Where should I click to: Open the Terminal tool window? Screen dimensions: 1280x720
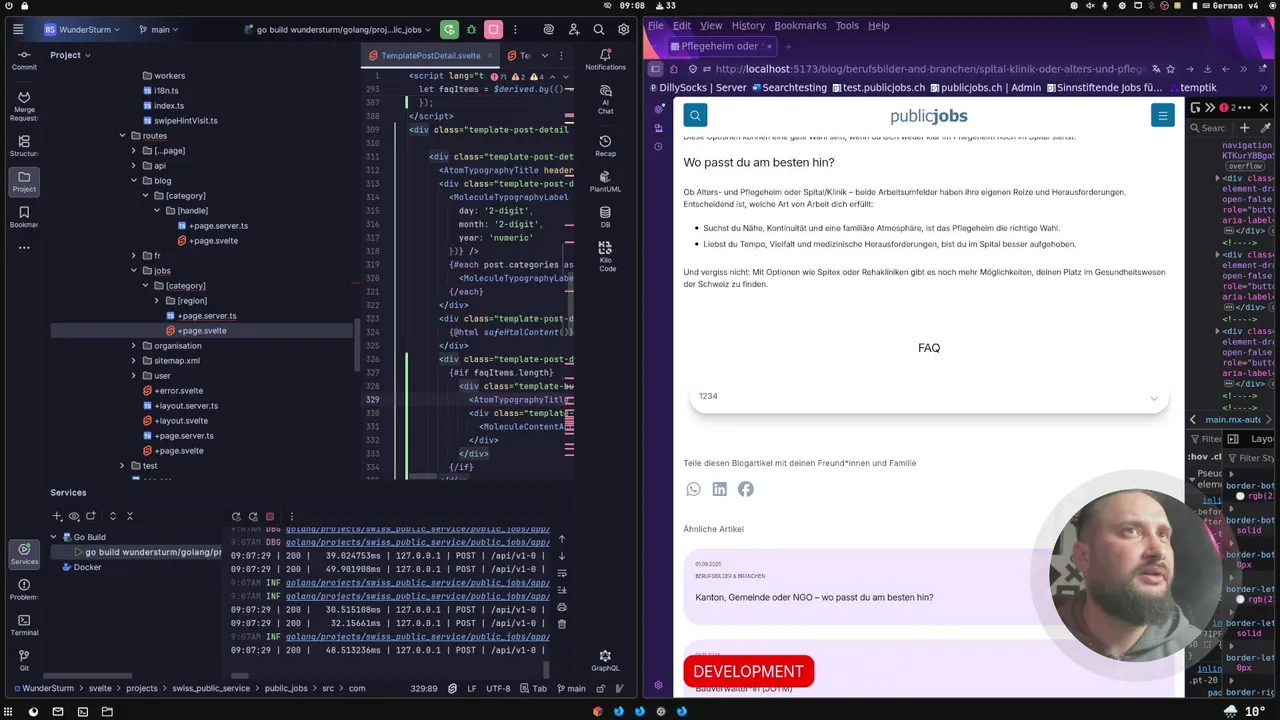click(24, 625)
